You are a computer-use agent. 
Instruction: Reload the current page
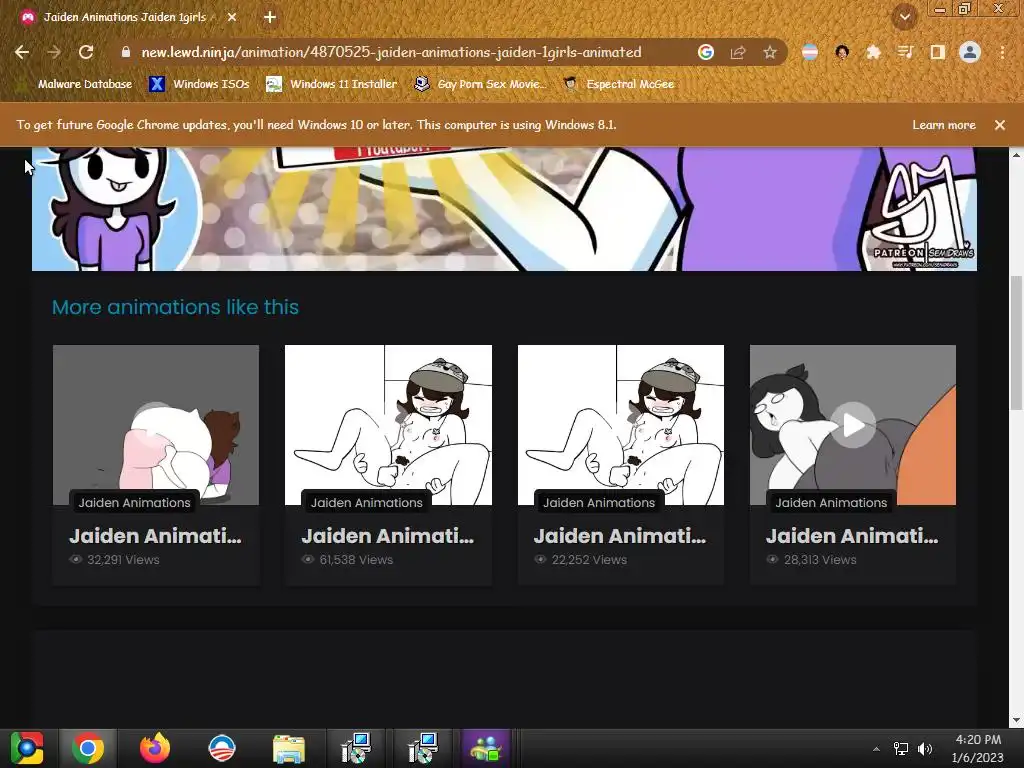pyautogui.click(x=86, y=52)
